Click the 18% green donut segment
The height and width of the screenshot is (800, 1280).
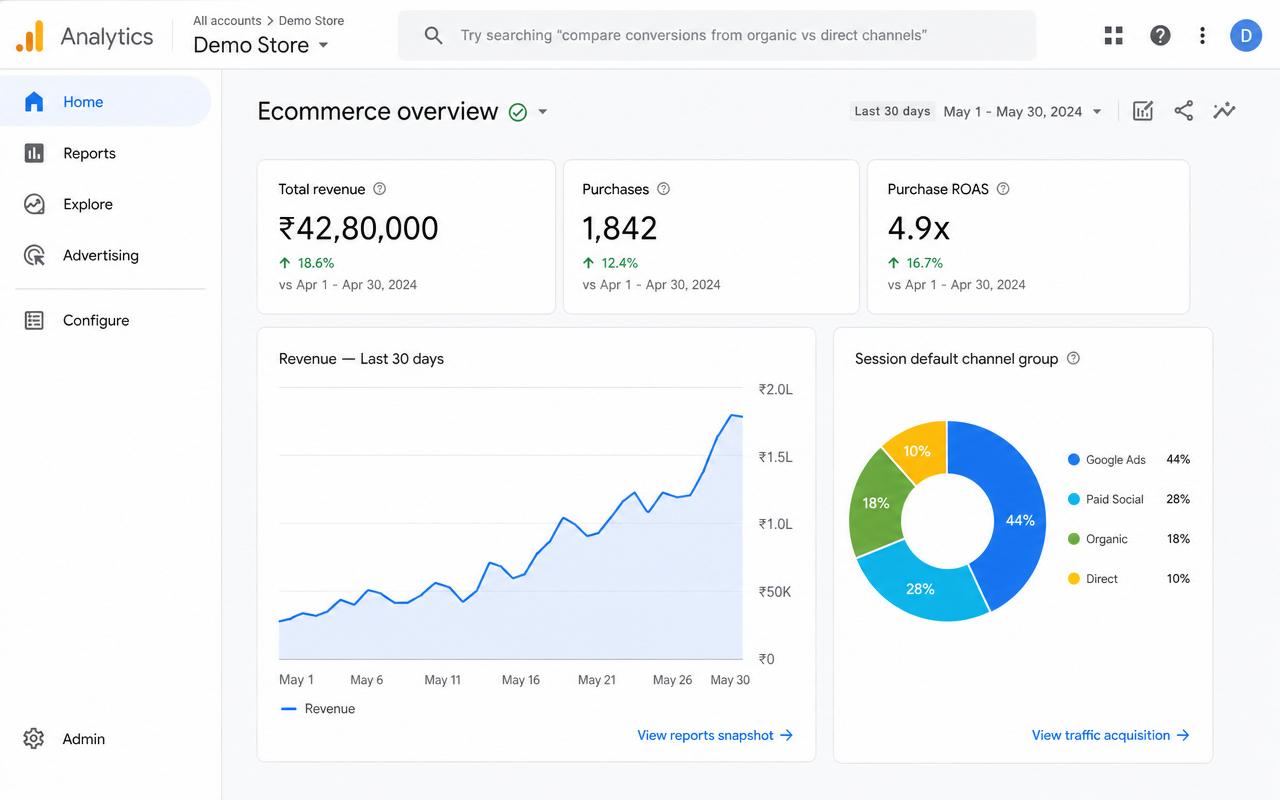tap(877, 505)
